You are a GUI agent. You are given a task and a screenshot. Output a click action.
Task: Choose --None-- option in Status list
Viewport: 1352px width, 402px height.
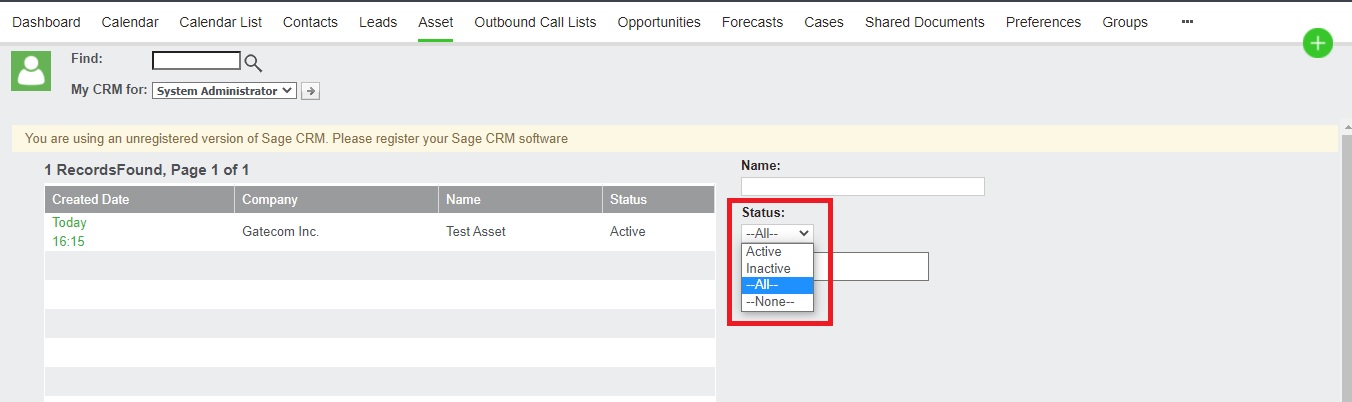tap(777, 302)
